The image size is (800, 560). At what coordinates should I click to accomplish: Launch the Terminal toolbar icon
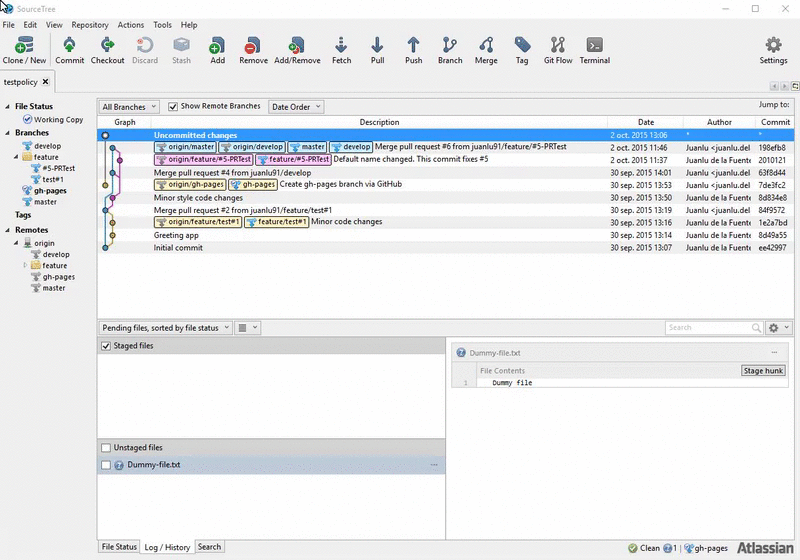[x=594, y=50]
